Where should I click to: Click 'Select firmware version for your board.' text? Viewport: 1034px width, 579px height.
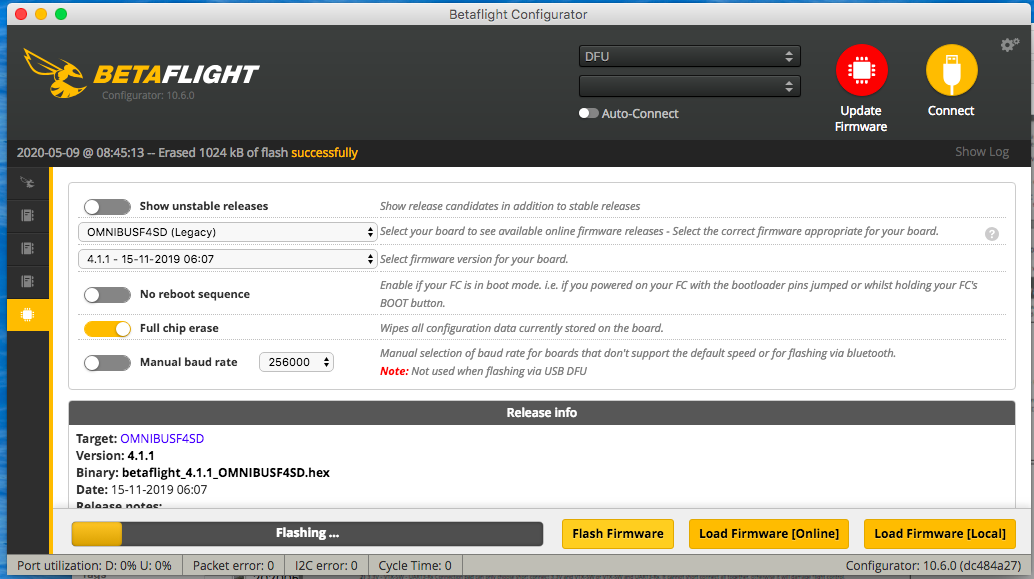click(x=474, y=259)
